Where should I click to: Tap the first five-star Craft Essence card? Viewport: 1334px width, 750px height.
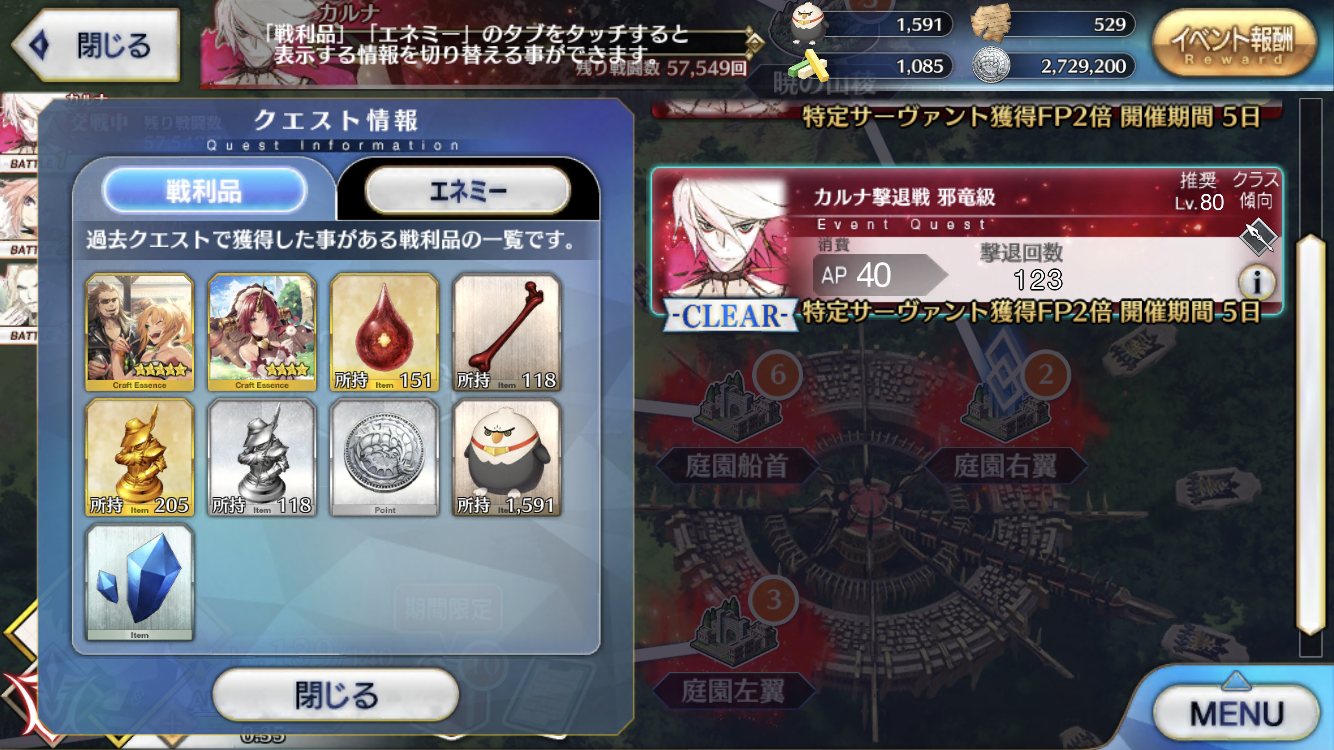(140, 332)
